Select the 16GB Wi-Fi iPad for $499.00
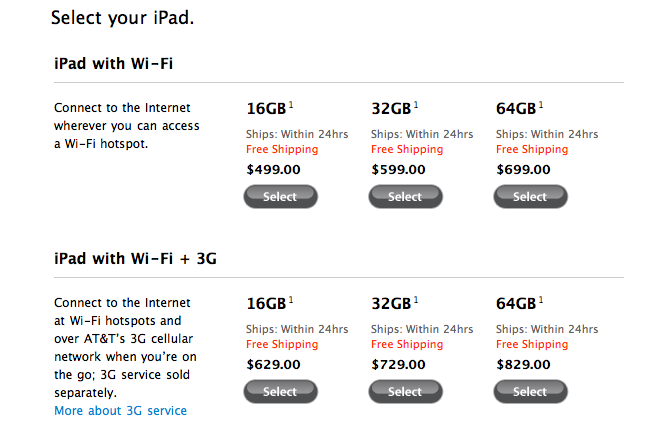 click(x=280, y=196)
